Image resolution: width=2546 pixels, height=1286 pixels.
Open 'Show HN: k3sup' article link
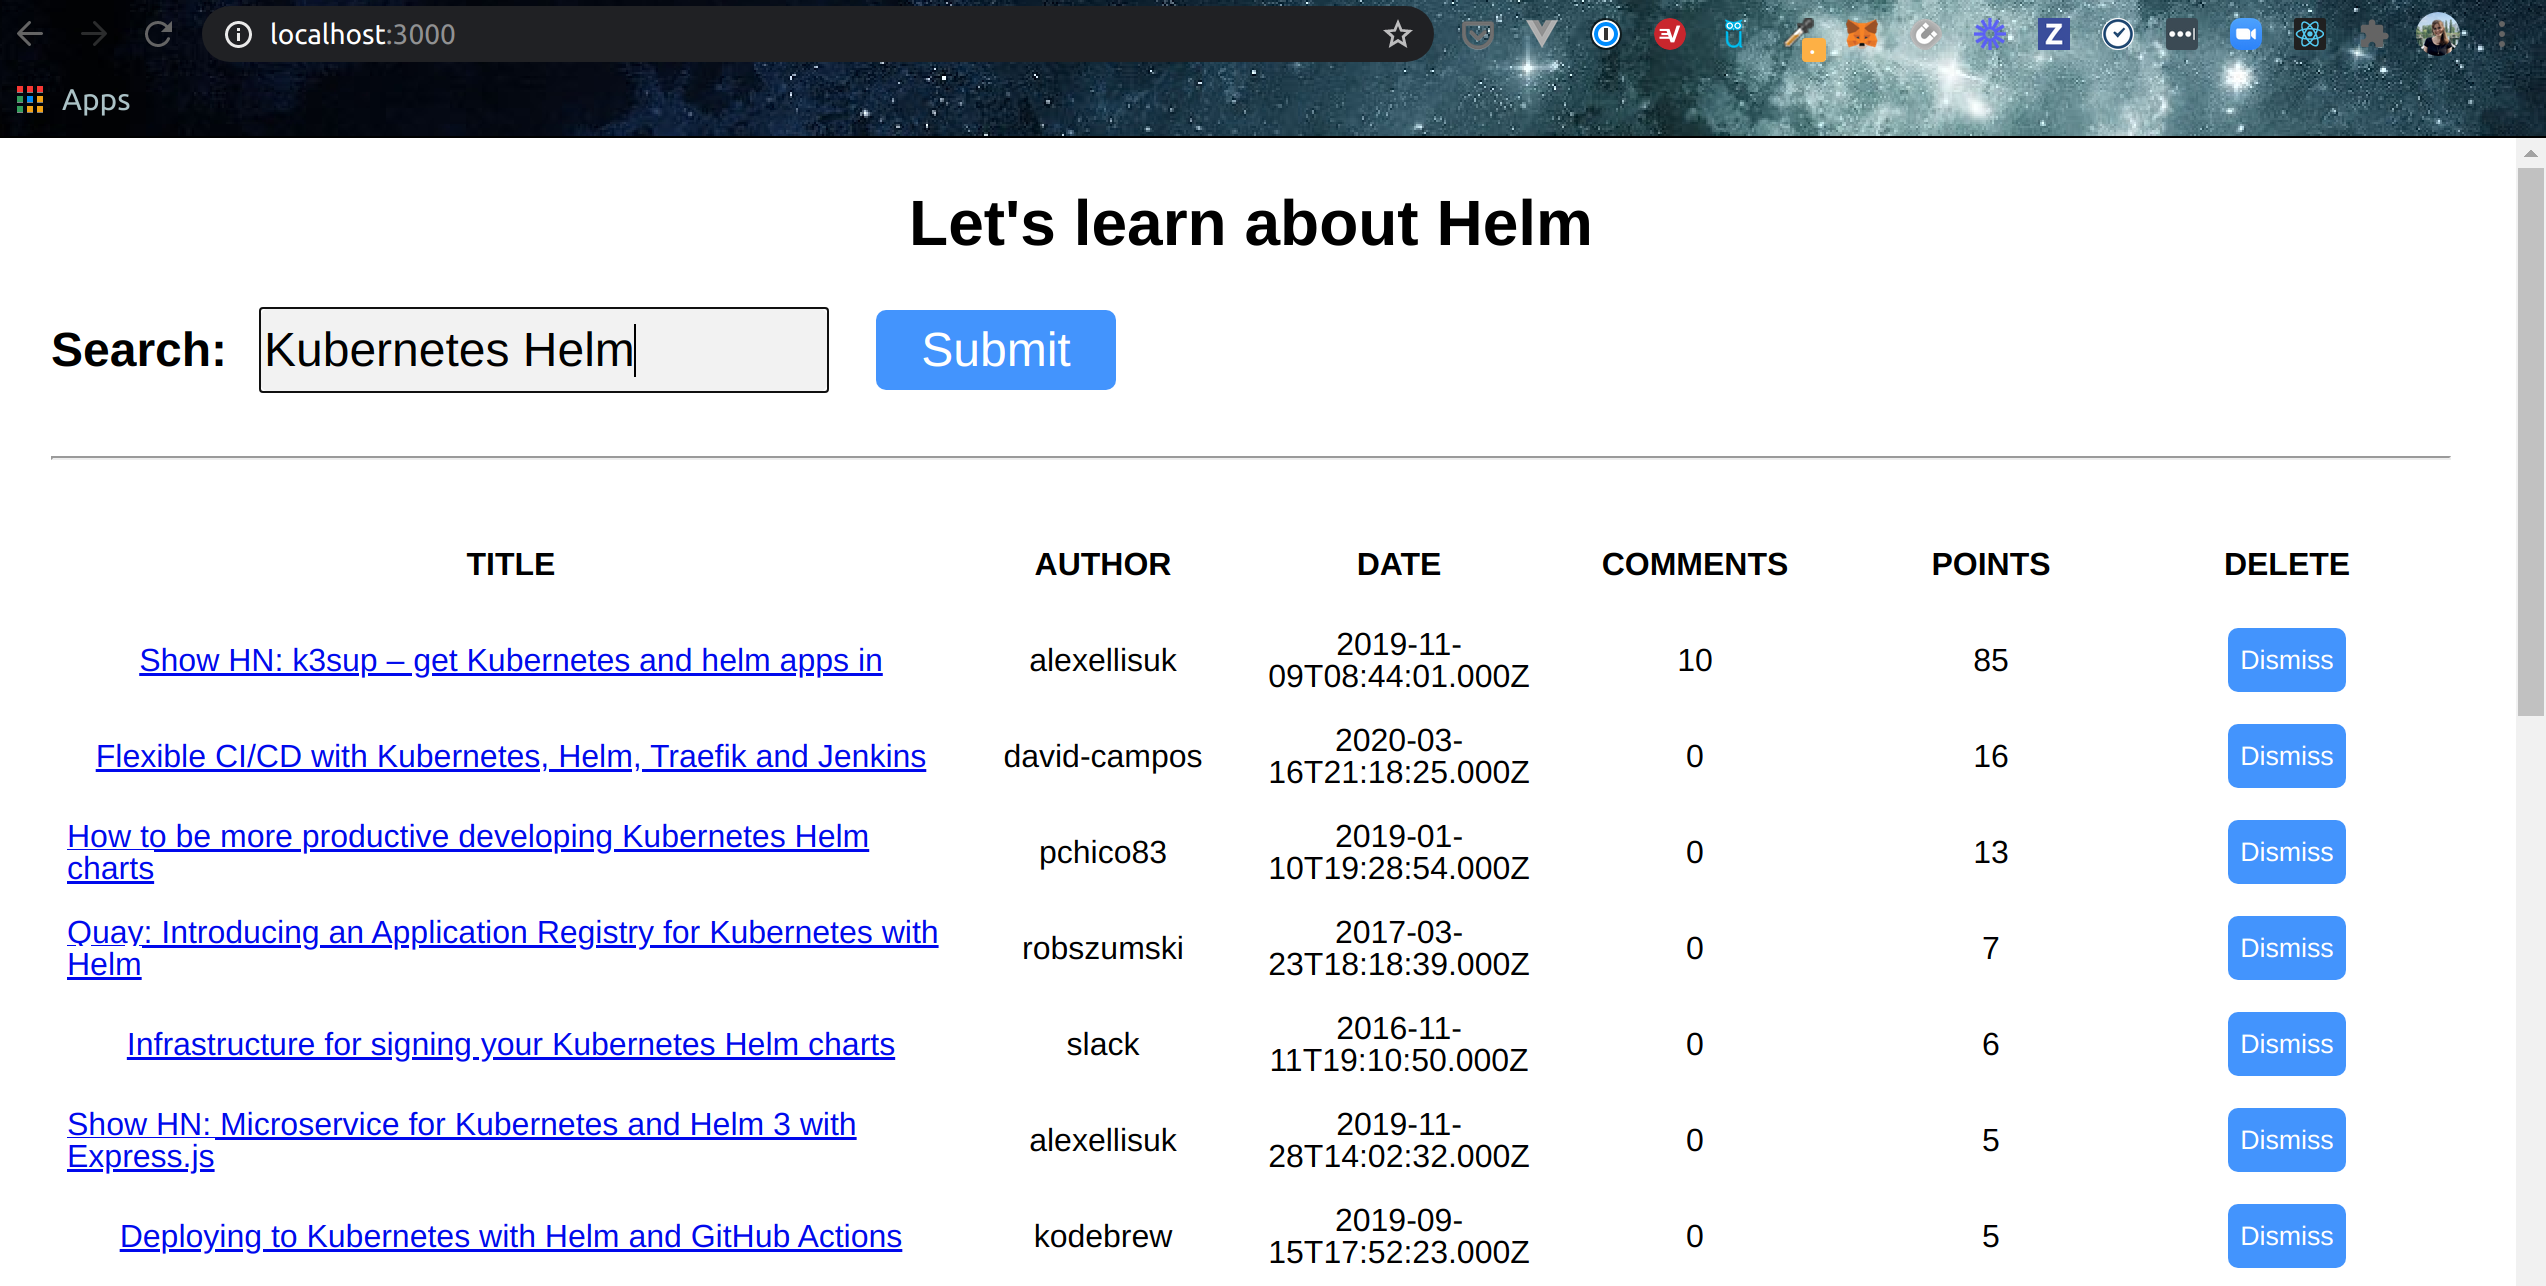[x=510, y=660]
